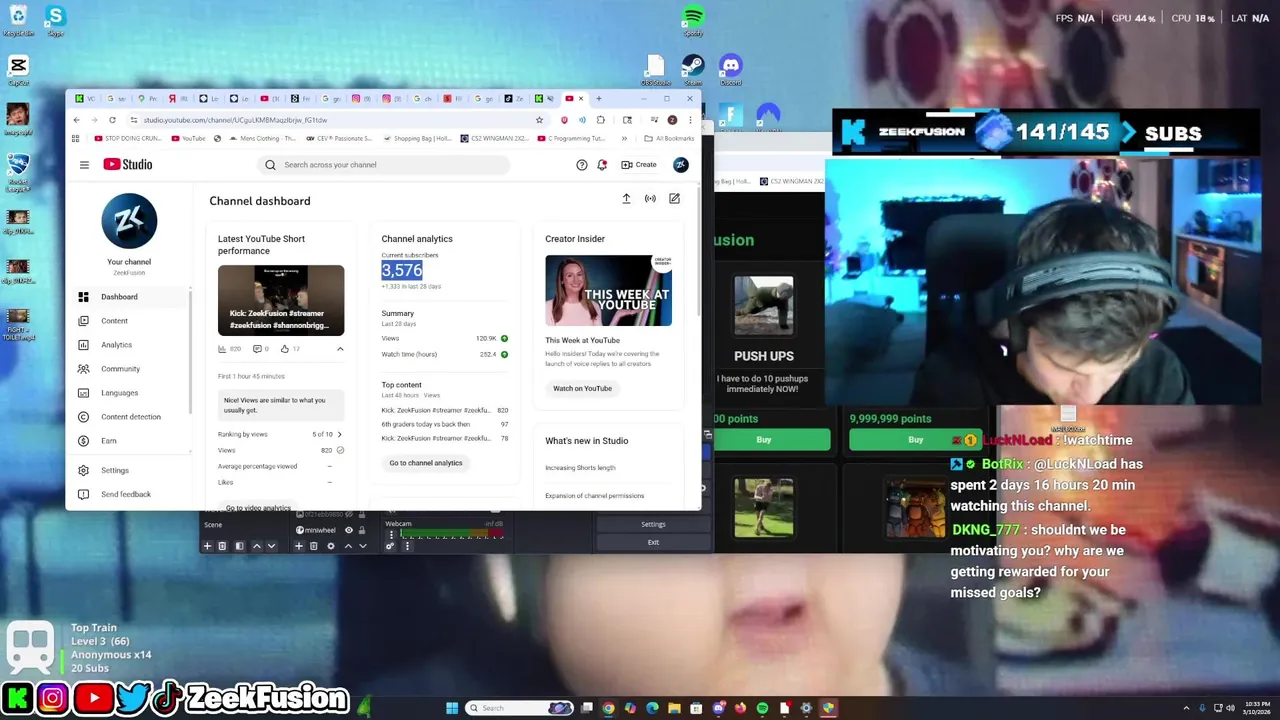Select the current subscribers count 3,576
Viewport: 1280px width, 720px height.
pos(402,270)
